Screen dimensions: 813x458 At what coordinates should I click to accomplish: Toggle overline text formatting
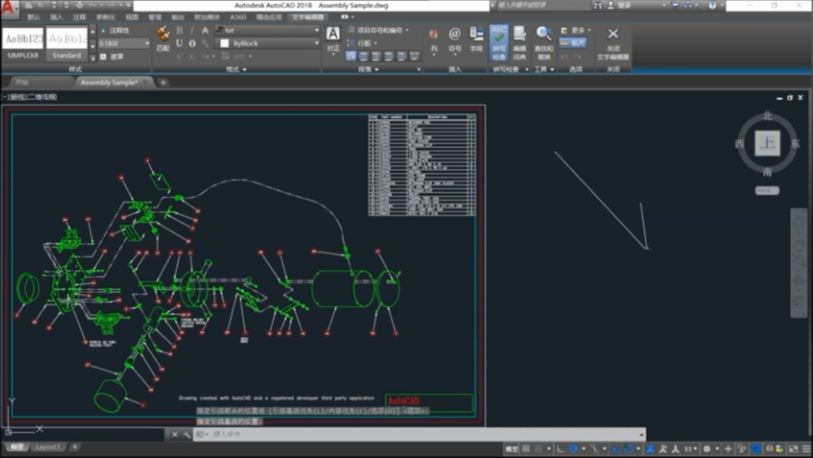(192, 43)
